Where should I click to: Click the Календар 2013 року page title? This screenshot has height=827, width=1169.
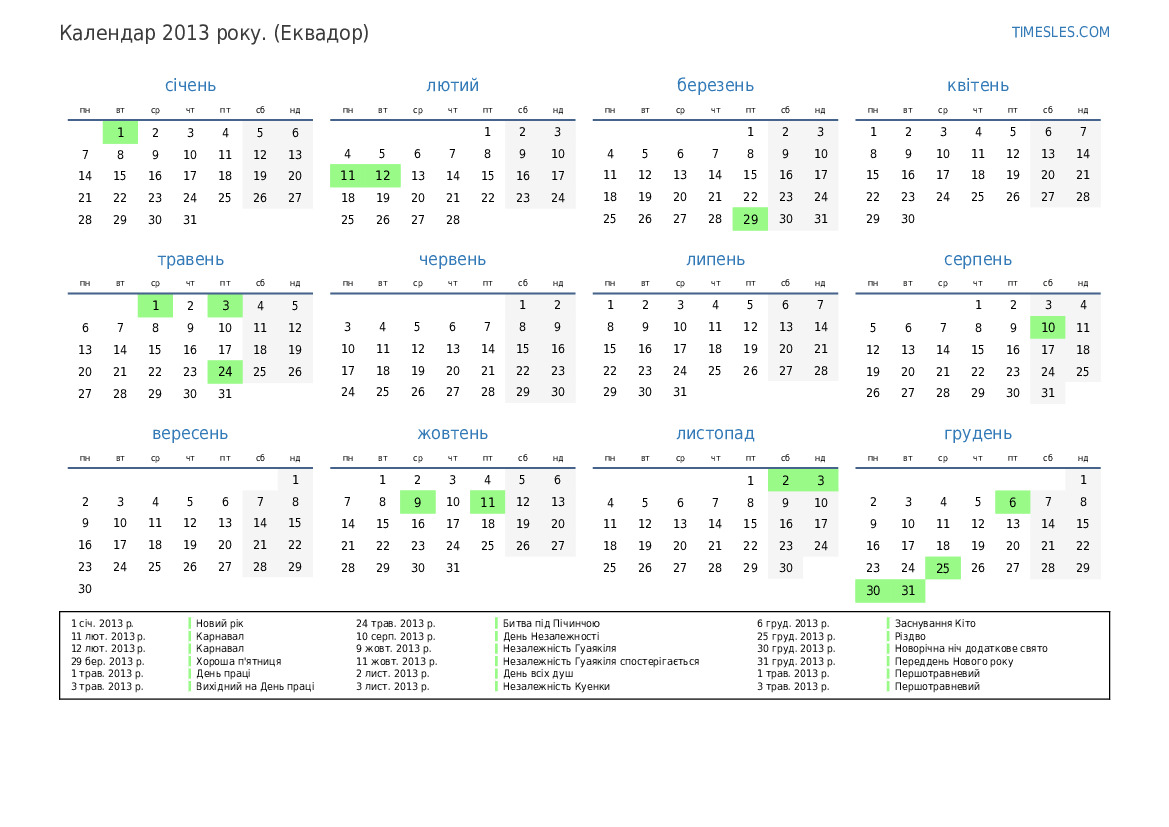click(x=214, y=33)
